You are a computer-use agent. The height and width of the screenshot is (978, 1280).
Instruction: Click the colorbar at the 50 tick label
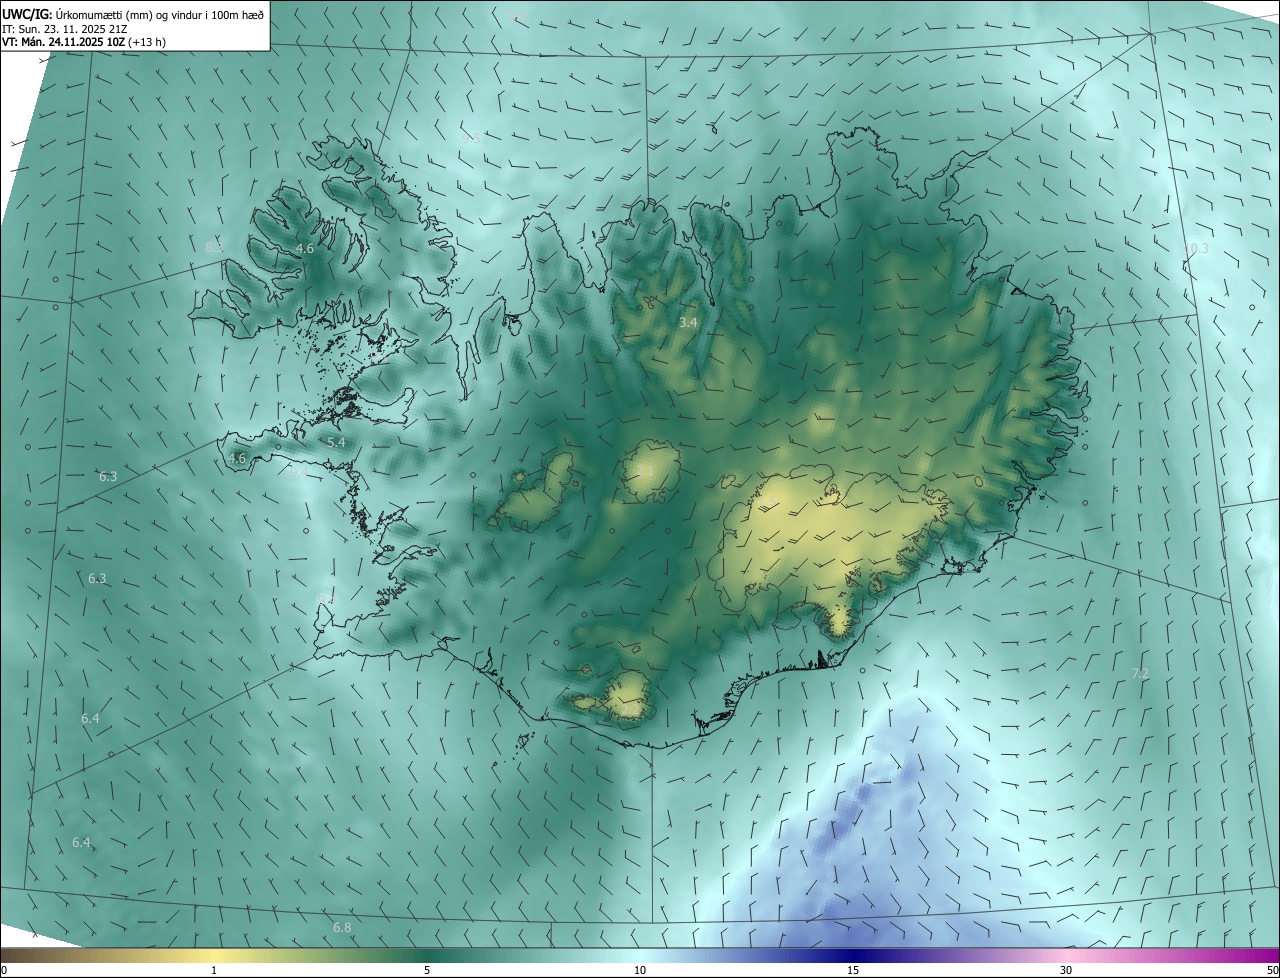[x=1272, y=970]
